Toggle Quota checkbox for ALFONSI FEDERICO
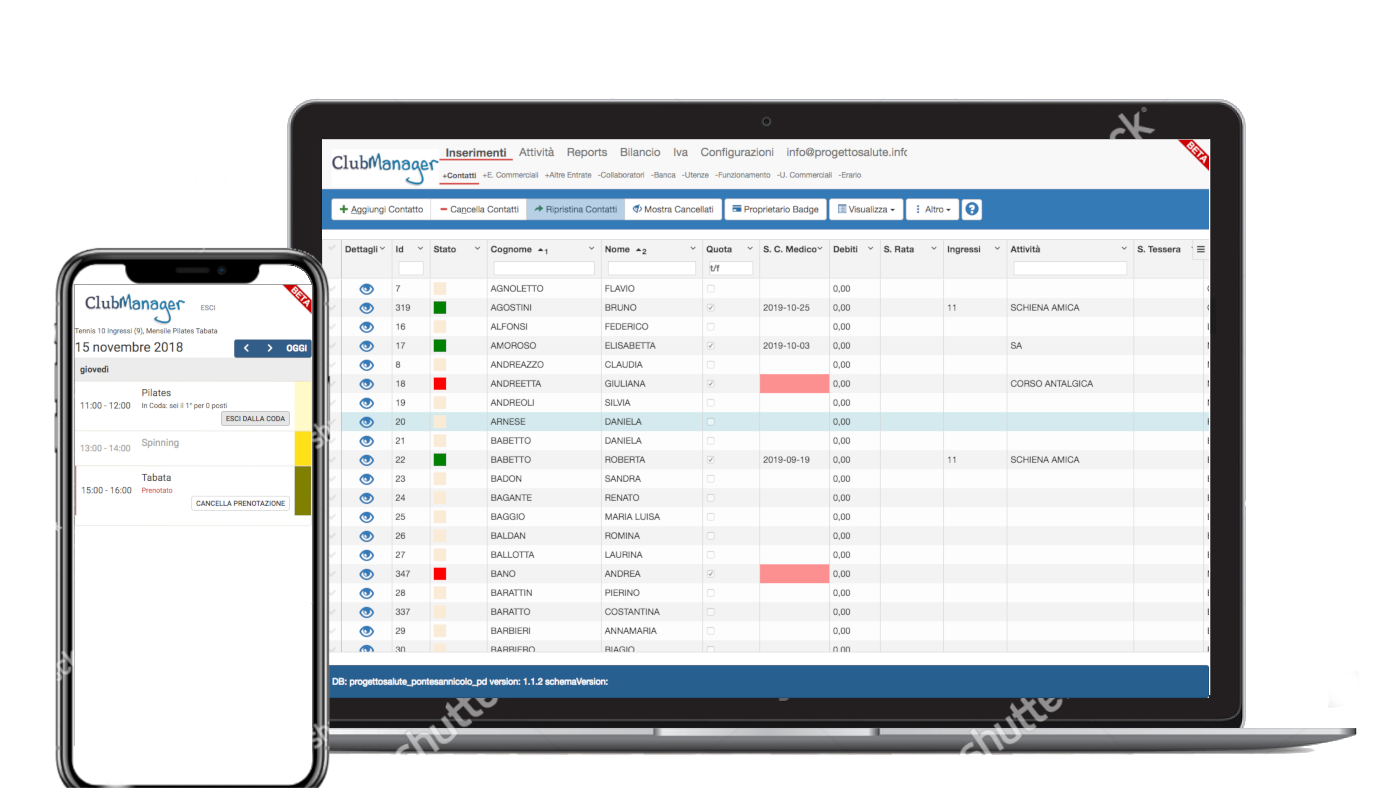 [711, 327]
